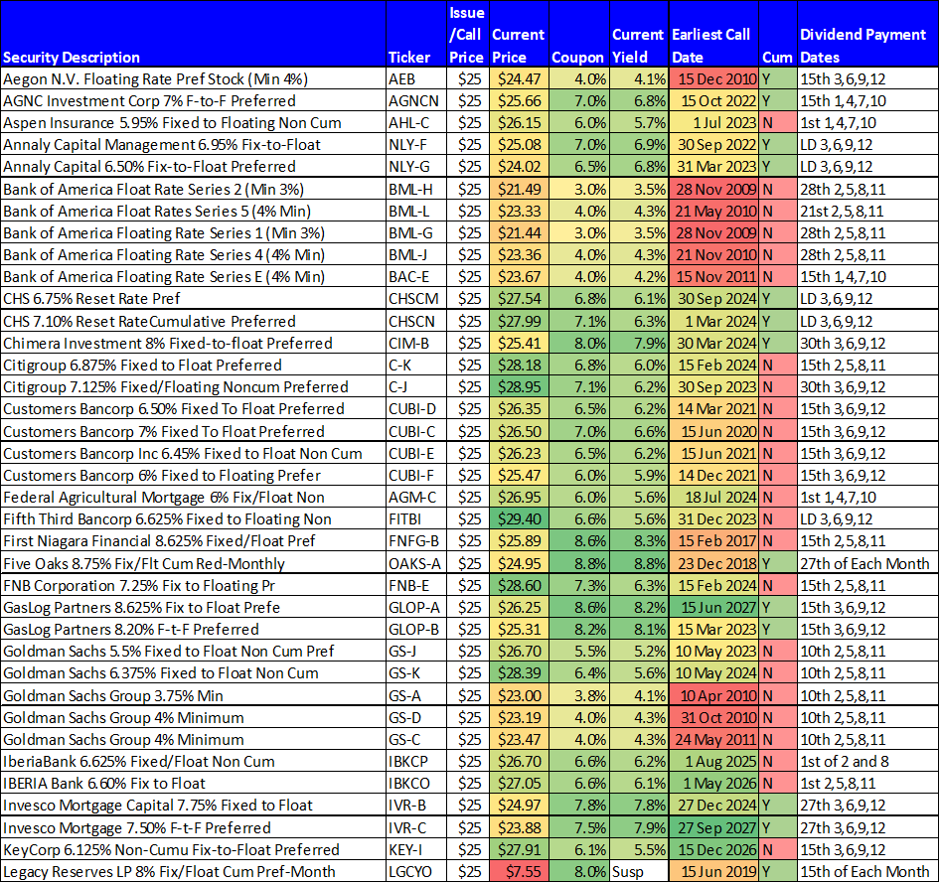
Task: Click the 27 Sep 2027 call date
Action: click(713, 827)
